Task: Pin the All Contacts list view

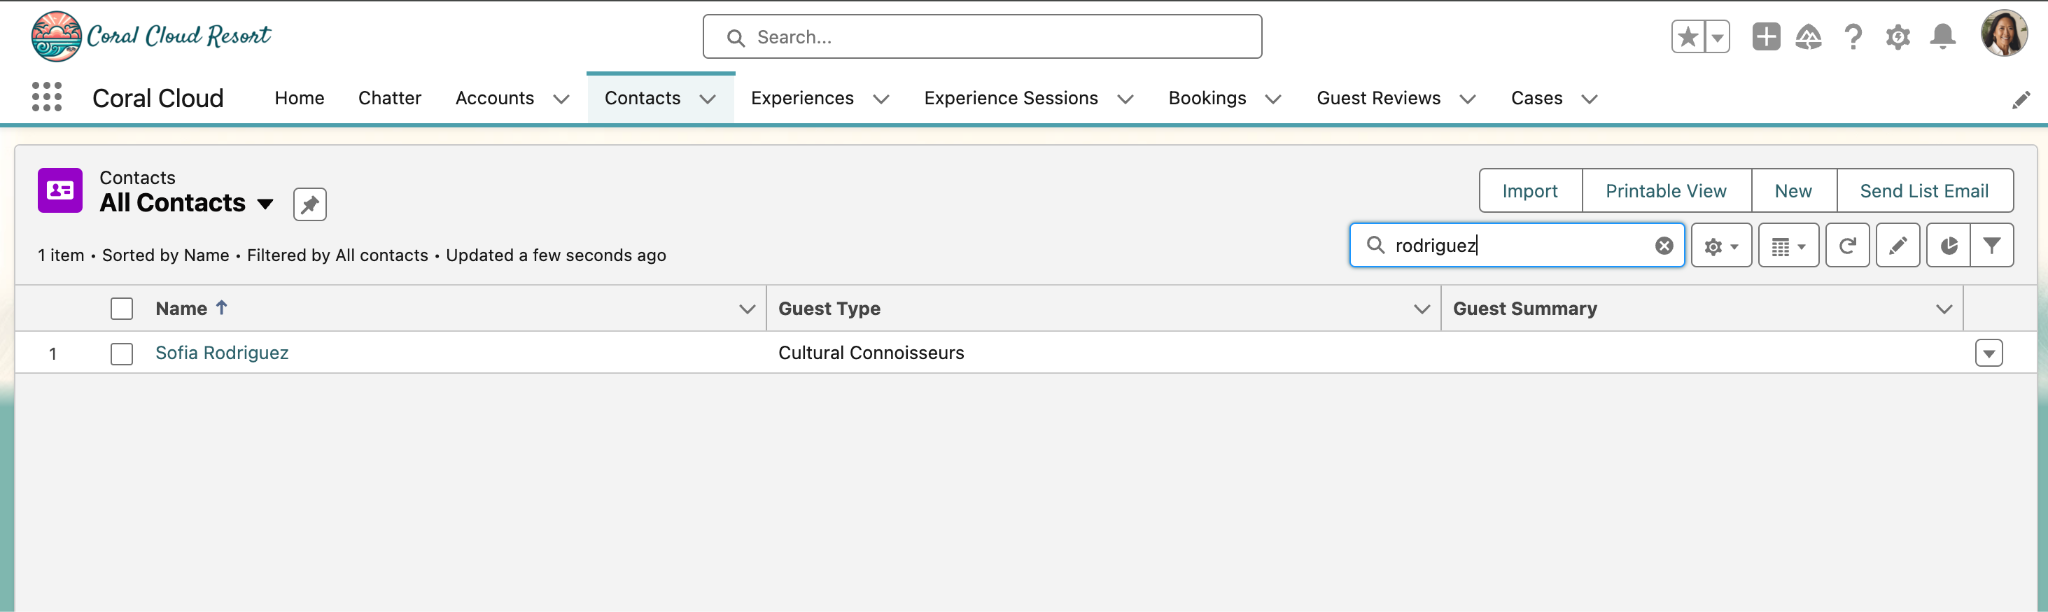Action: click(x=310, y=204)
